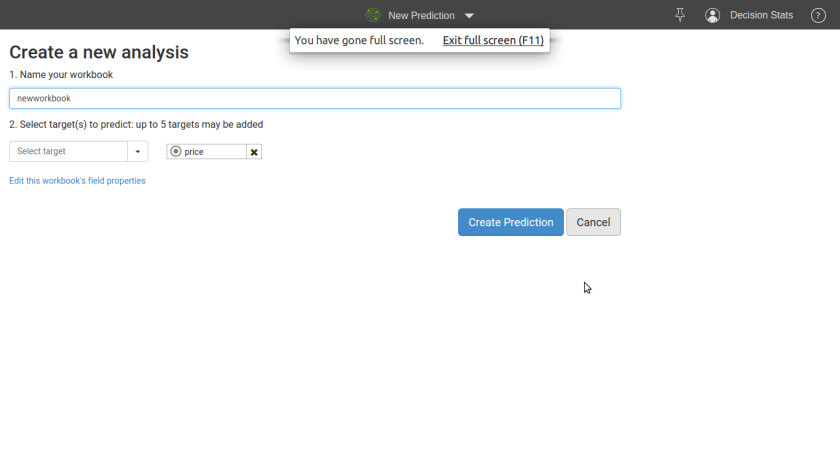Remove the price target with X icon
840x472 pixels.
254,152
